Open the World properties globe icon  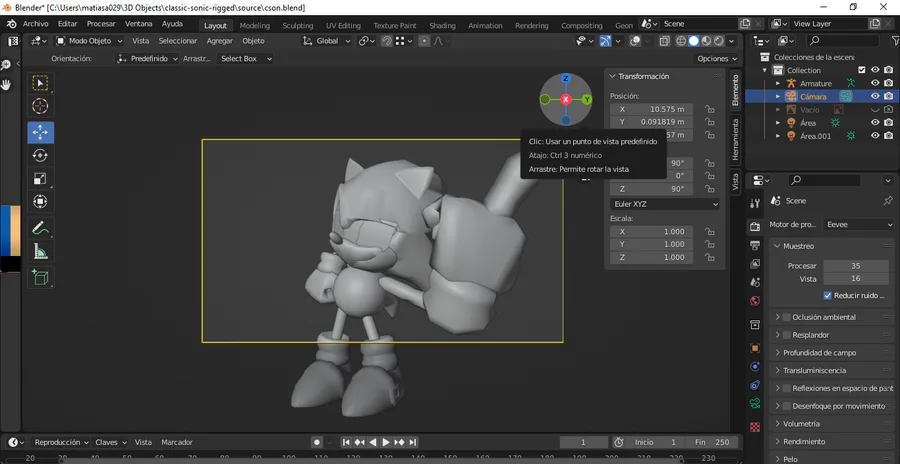755,301
